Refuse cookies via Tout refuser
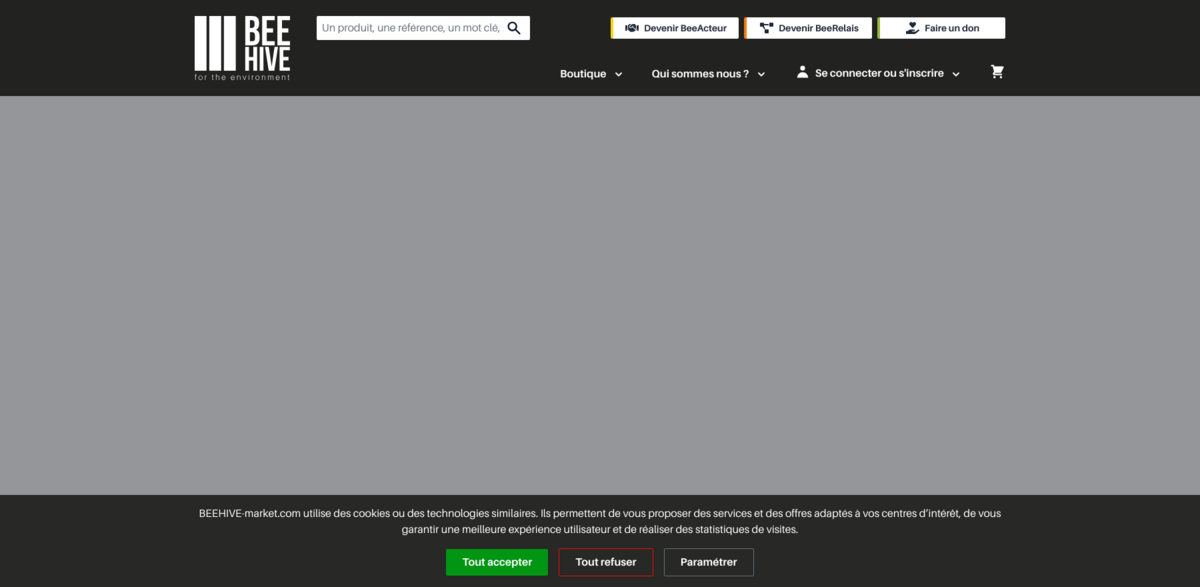Viewport: 1200px width, 587px height. click(x=606, y=562)
